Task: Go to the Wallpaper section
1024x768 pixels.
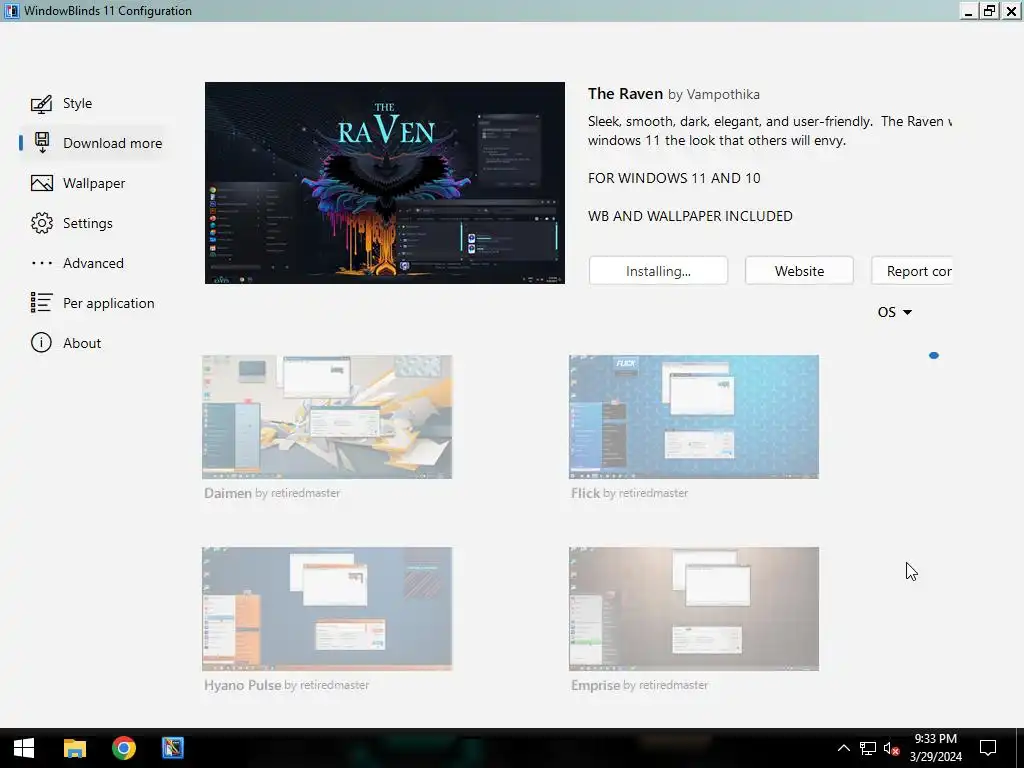Action: pos(94,184)
